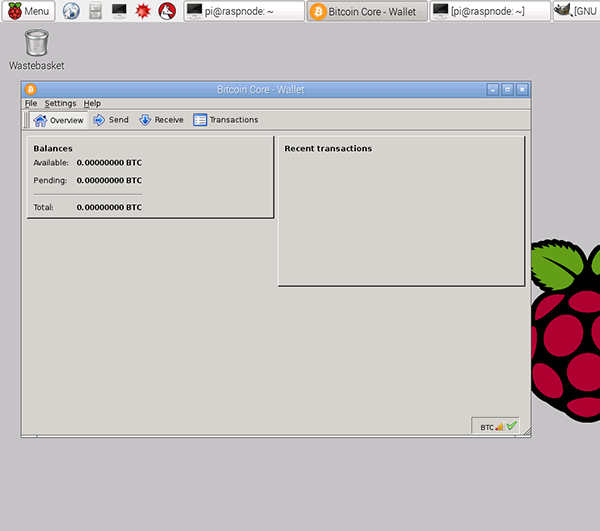
Task: Open the Transactions tab
Action: click(x=226, y=120)
